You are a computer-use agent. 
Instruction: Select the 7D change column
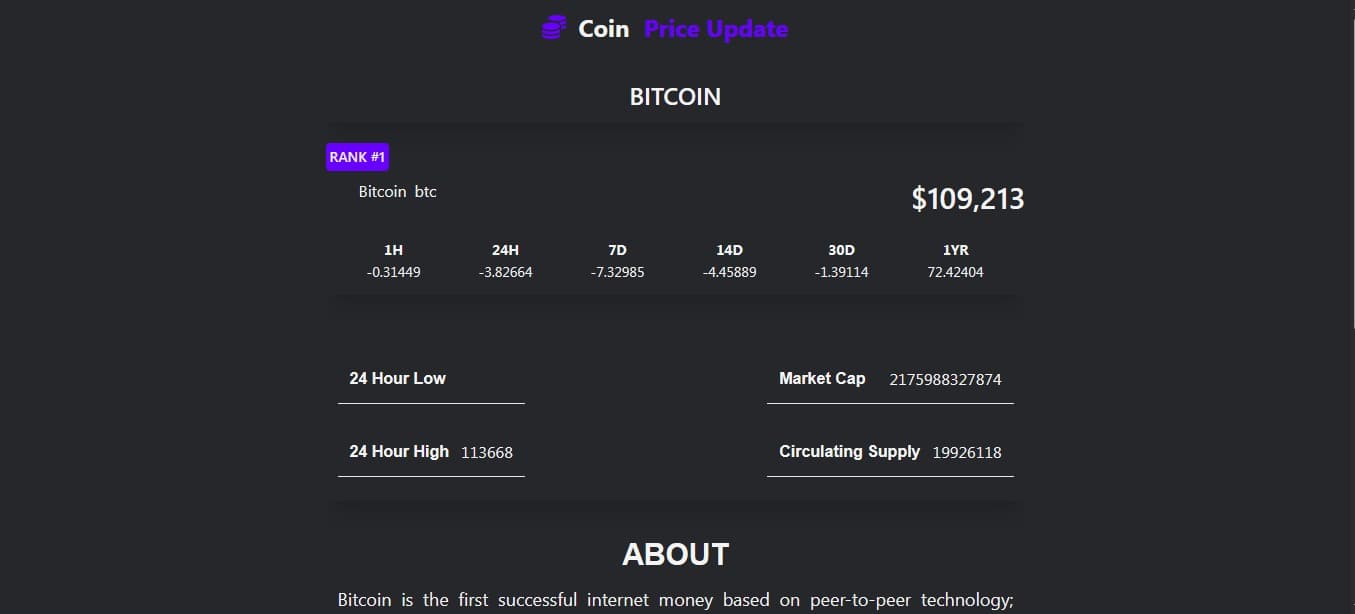coord(617,261)
